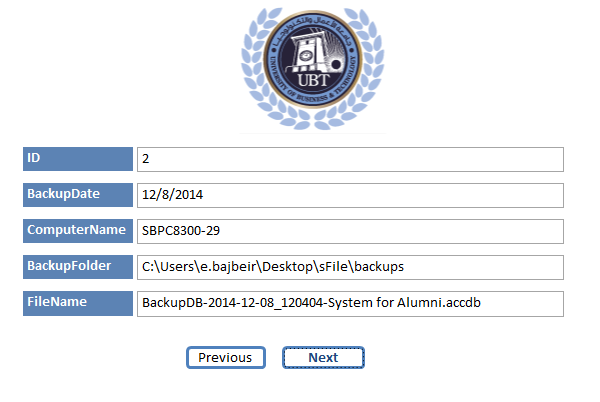Click the FileName label
The image size is (600, 402).
tap(78, 303)
